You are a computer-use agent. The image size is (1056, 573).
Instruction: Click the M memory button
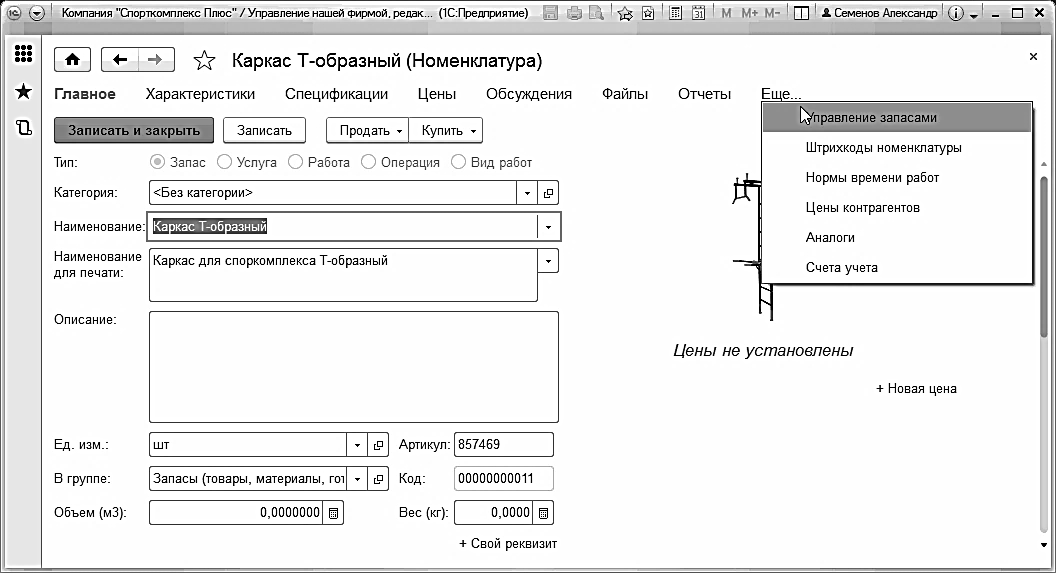tap(726, 13)
